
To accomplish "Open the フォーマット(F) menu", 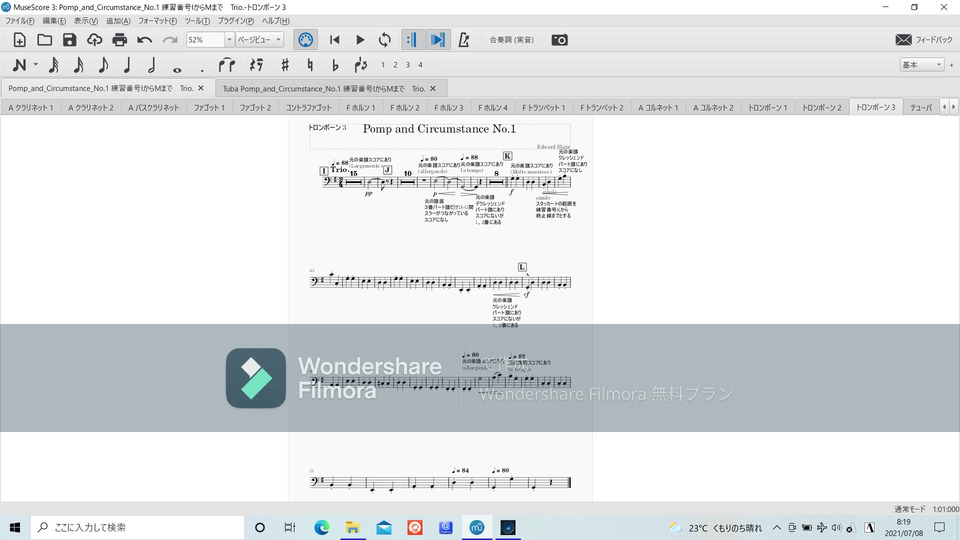I will point(157,21).
